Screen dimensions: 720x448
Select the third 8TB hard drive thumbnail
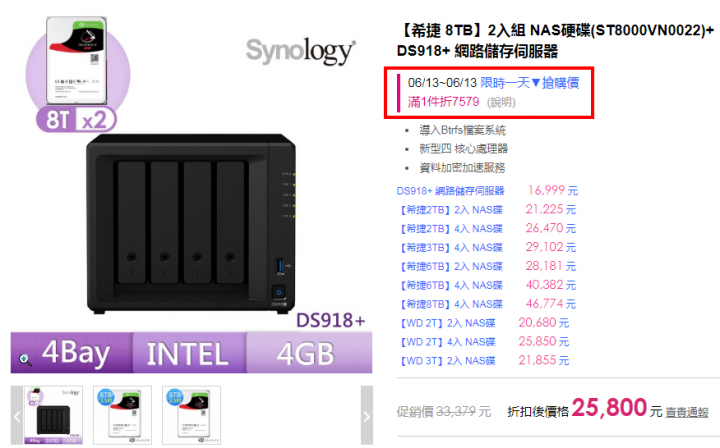tap(191, 415)
